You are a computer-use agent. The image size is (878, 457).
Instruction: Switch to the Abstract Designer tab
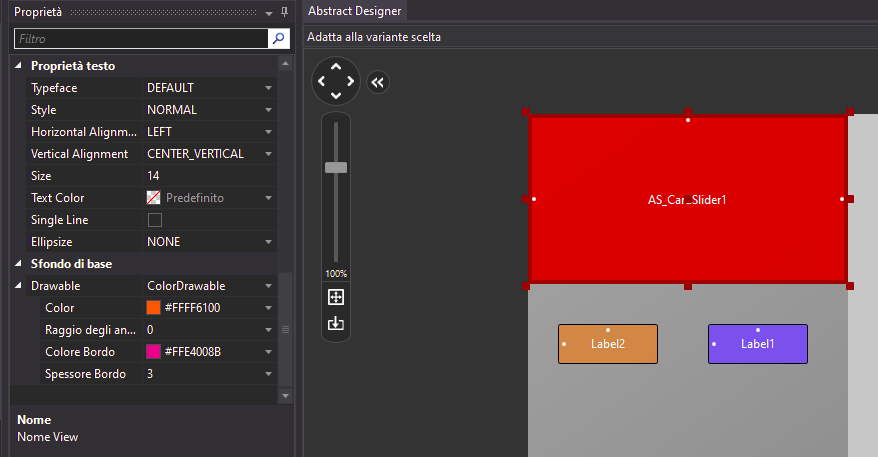pyautogui.click(x=354, y=11)
